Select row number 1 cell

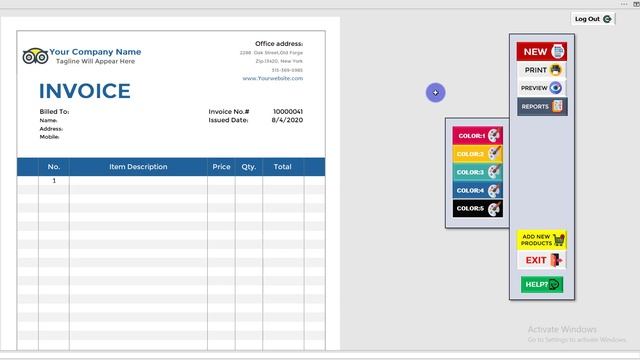[x=54, y=180]
